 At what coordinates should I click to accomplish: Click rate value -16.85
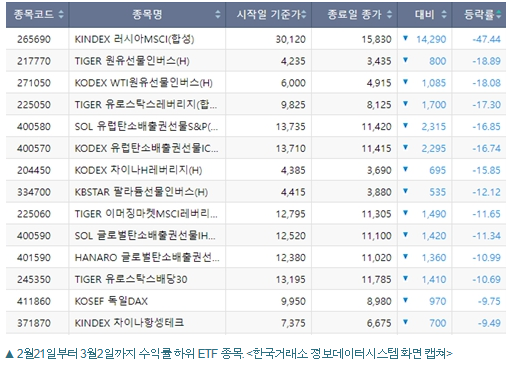(487, 126)
